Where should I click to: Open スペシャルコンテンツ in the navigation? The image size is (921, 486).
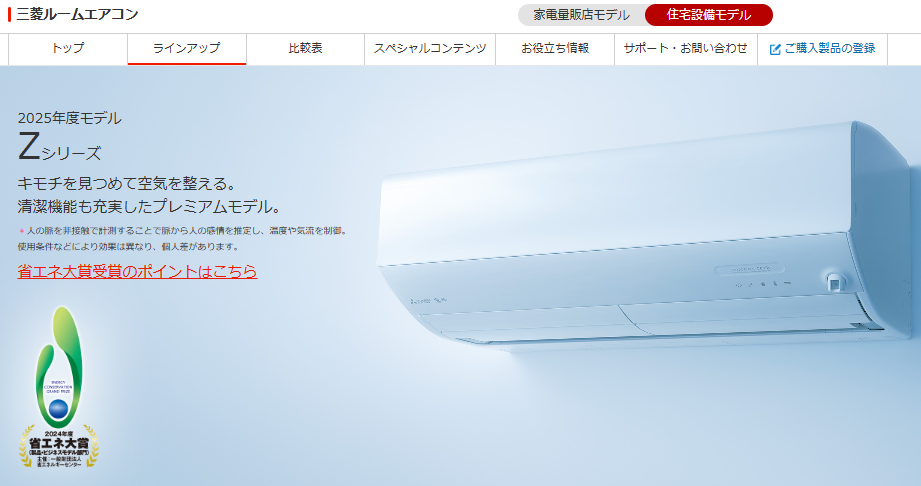pyautogui.click(x=430, y=49)
